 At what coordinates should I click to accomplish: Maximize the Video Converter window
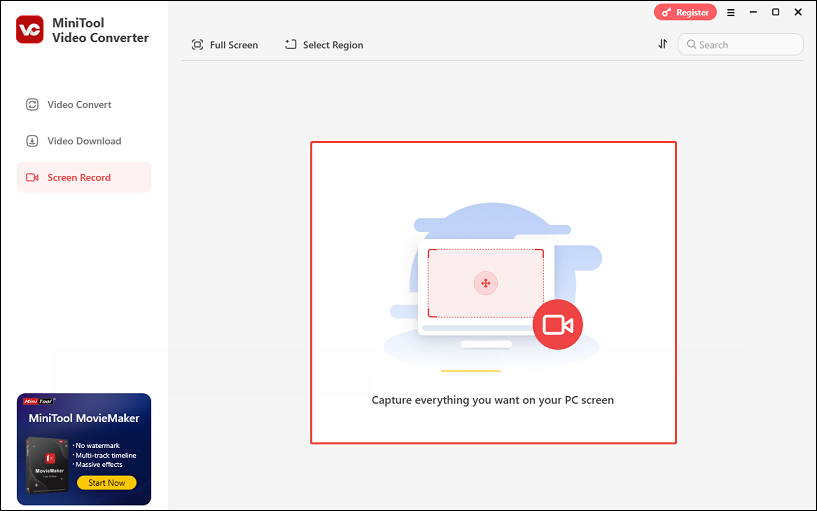tap(776, 12)
